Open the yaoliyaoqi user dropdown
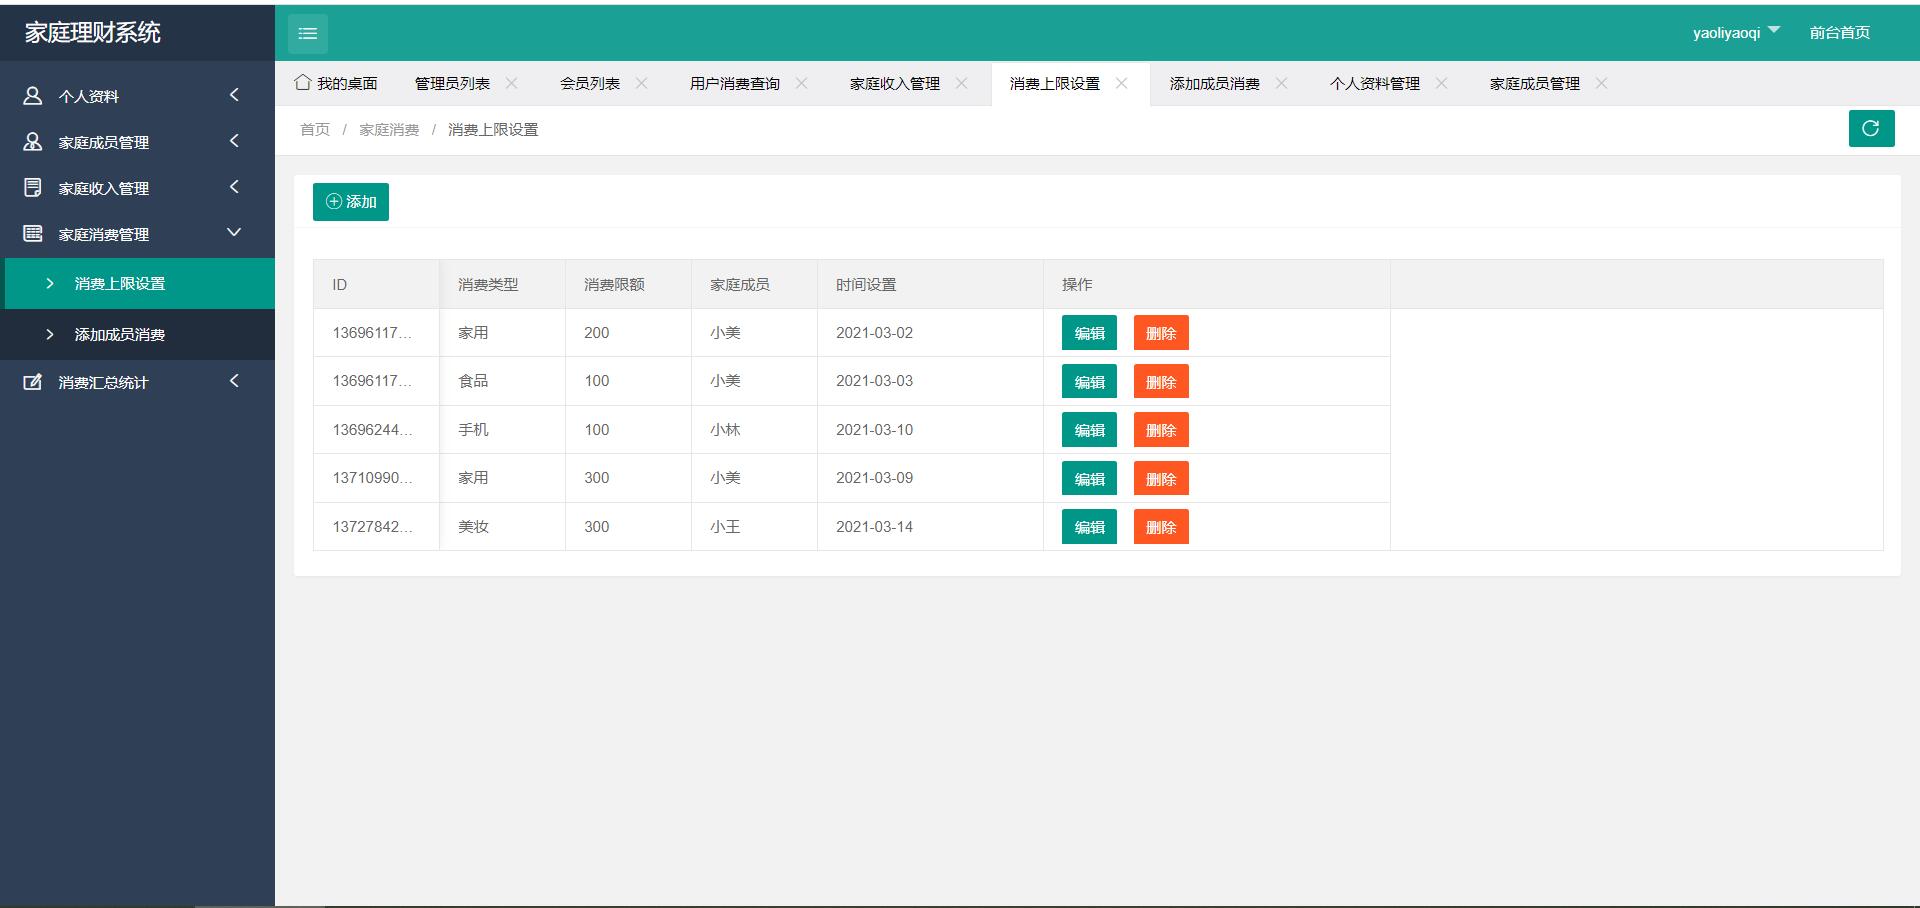The width and height of the screenshot is (1920, 908). tap(1736, 33)
